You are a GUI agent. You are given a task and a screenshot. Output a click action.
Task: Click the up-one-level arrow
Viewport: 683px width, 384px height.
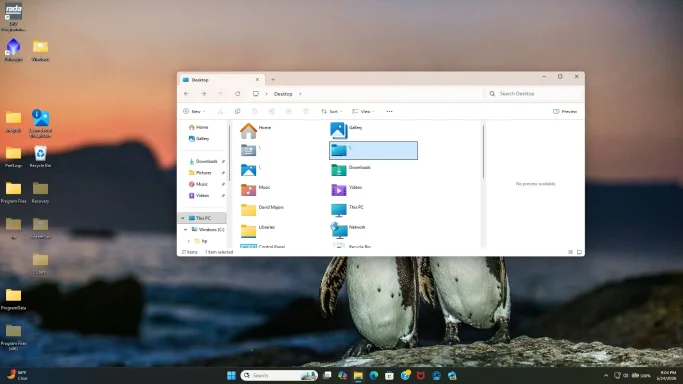pos(220,94)
